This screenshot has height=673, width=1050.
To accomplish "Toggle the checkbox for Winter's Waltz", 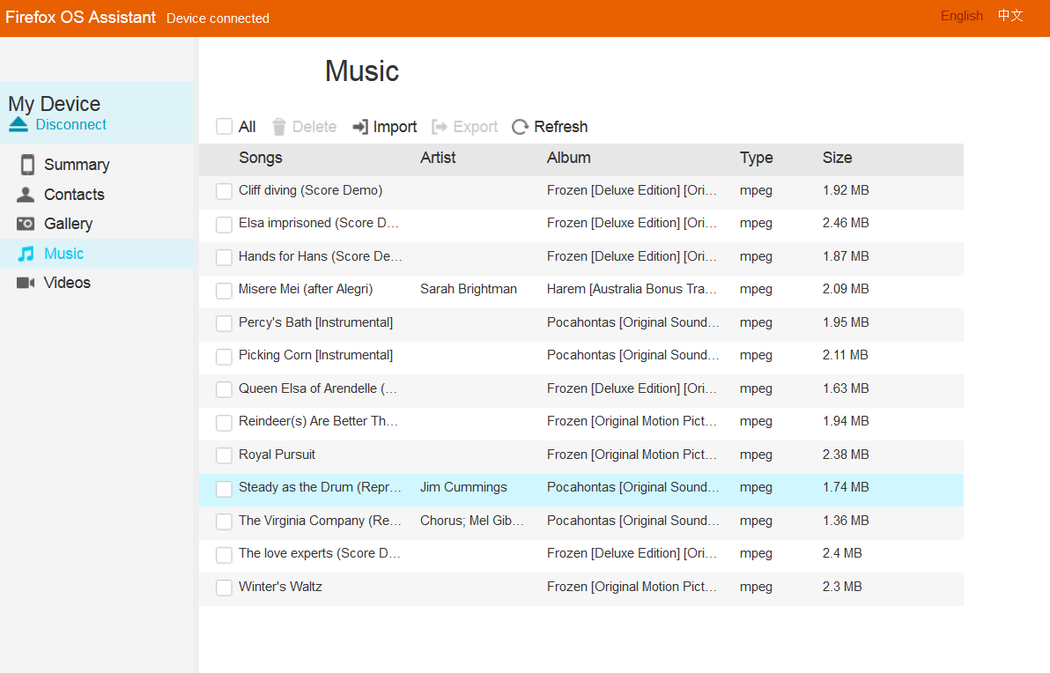I will 224,588.
